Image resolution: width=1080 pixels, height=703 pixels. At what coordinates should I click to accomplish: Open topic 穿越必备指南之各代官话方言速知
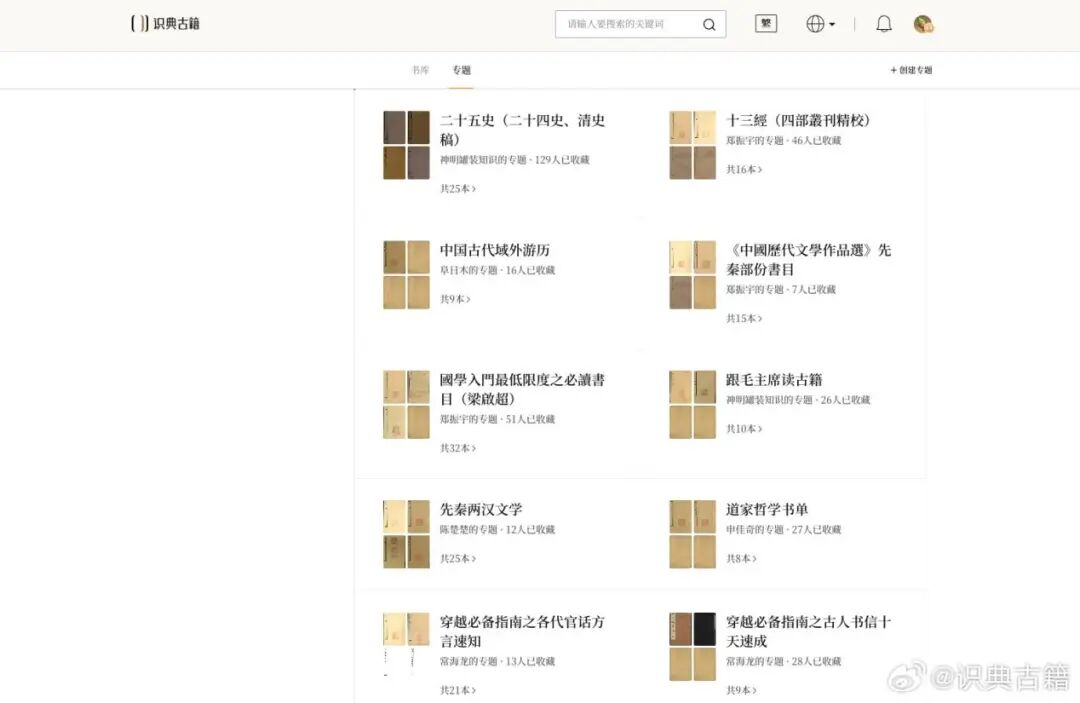click(522, 631)
